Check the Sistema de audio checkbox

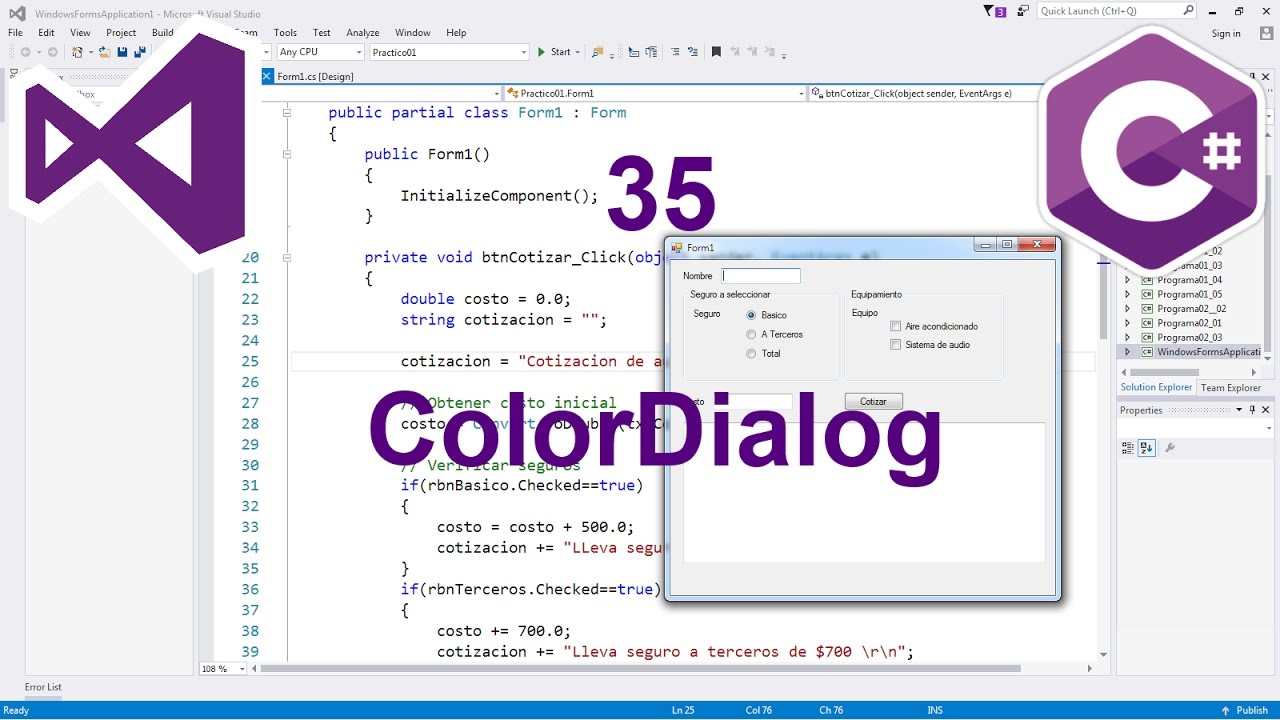pos(895,345)
